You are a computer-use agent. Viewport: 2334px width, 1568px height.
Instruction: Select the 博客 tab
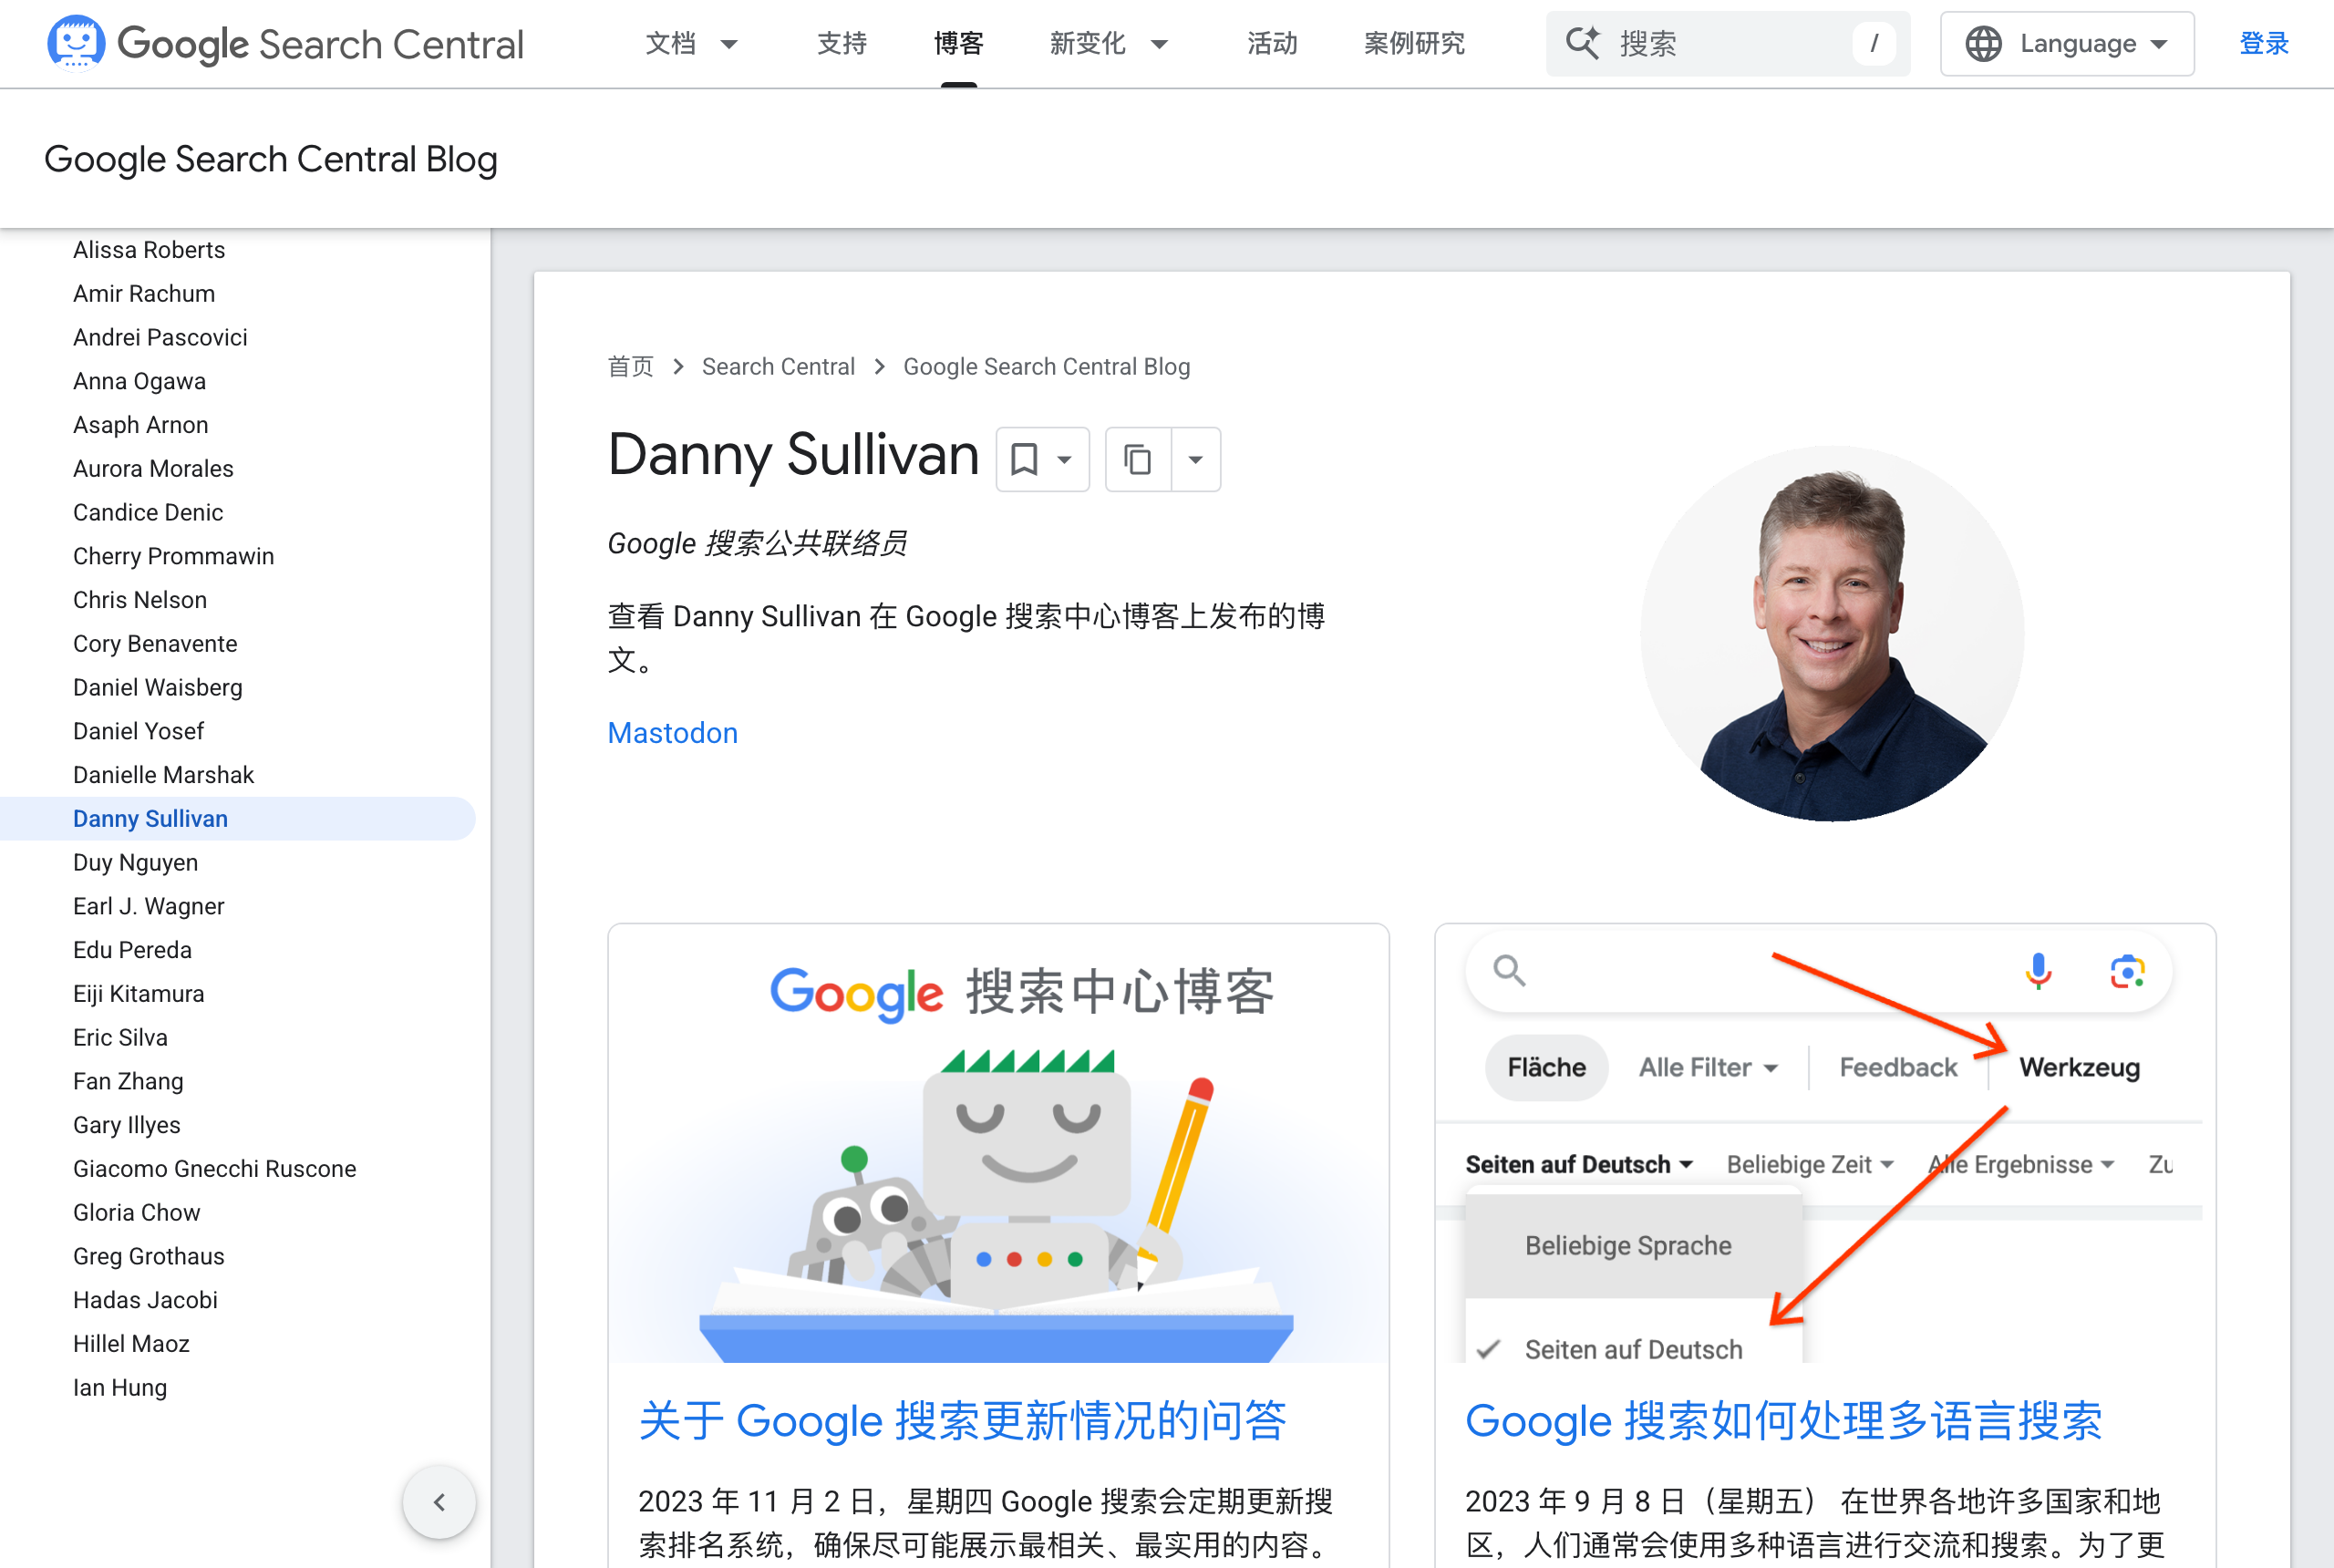[958, 44]
